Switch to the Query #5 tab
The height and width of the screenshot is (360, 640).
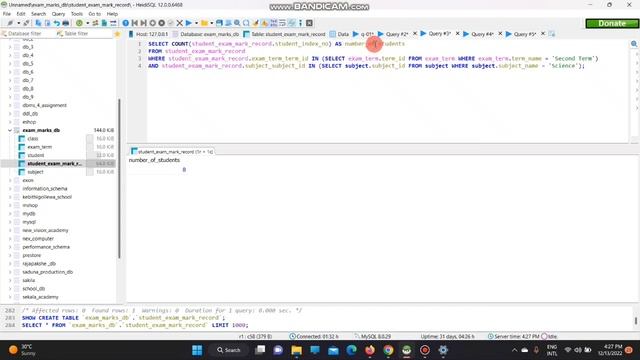coord(521,34)
